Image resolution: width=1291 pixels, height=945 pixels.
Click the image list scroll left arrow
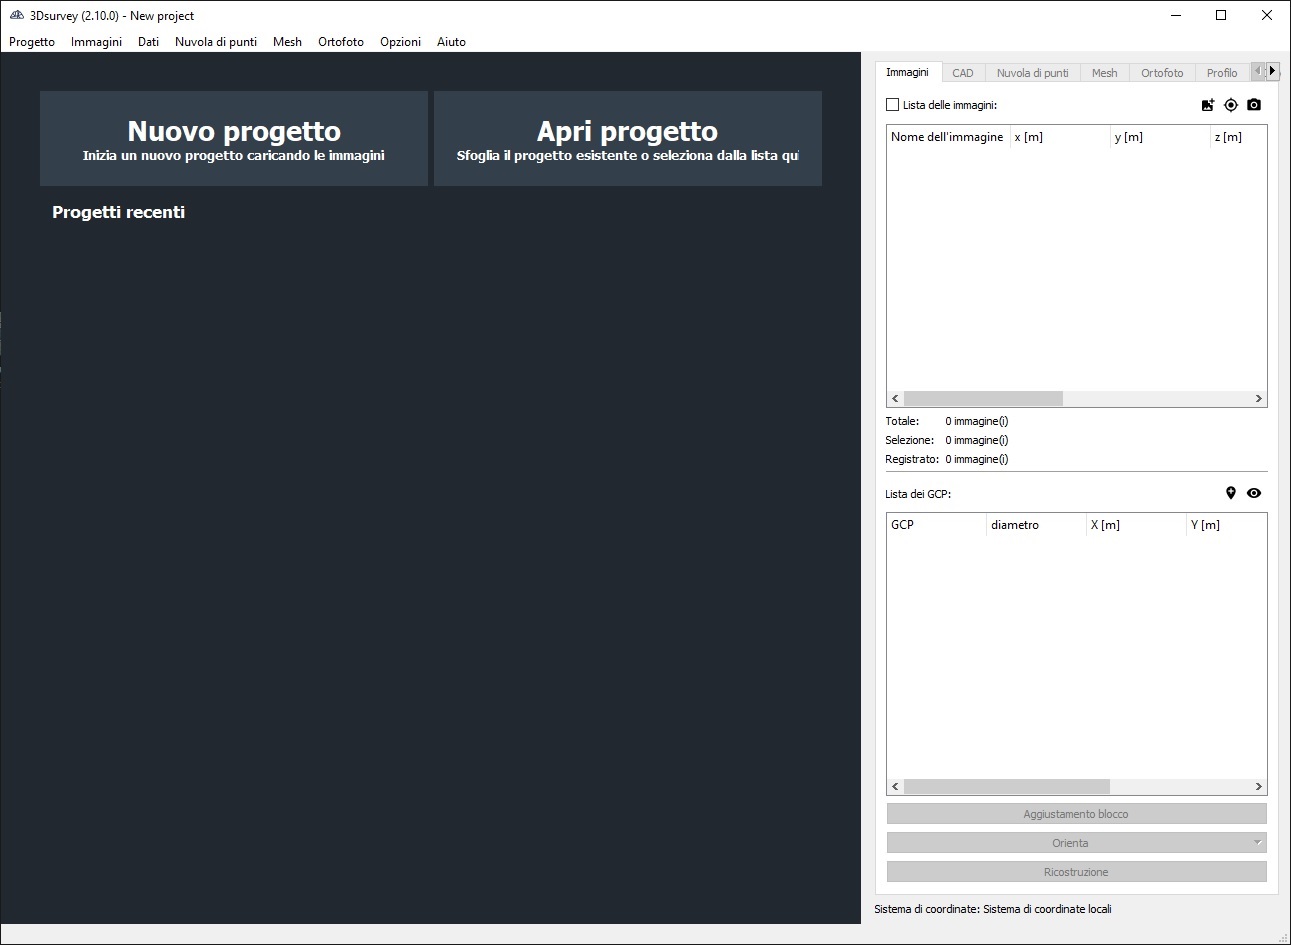pyautogui.click(x=895, y=398)
